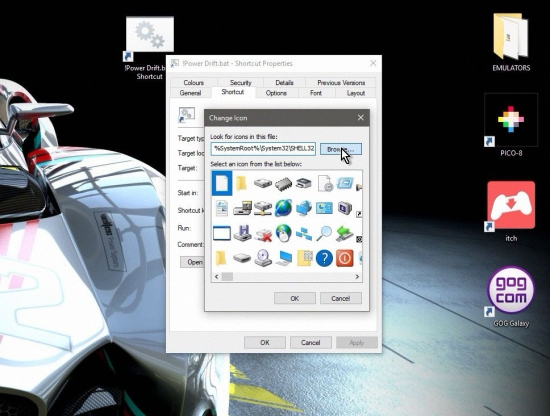Open the Security tab
This screenshot has height=416, width=550.
tap(241, 83)
